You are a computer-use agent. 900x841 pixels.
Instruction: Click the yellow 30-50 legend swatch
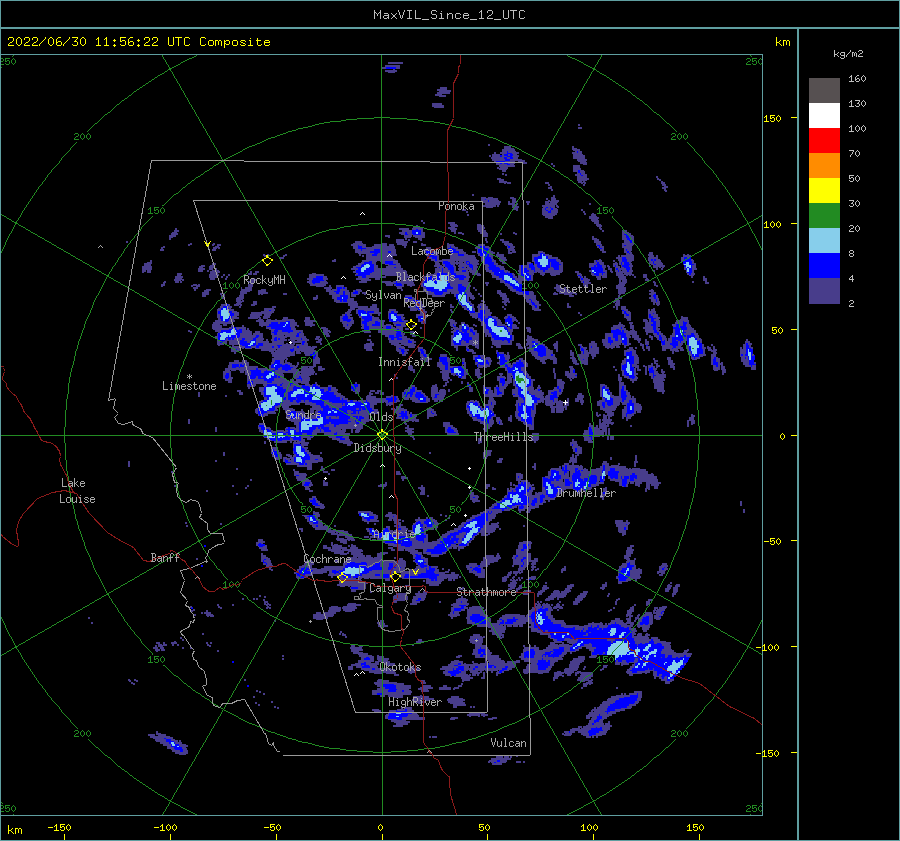[824, 191]
